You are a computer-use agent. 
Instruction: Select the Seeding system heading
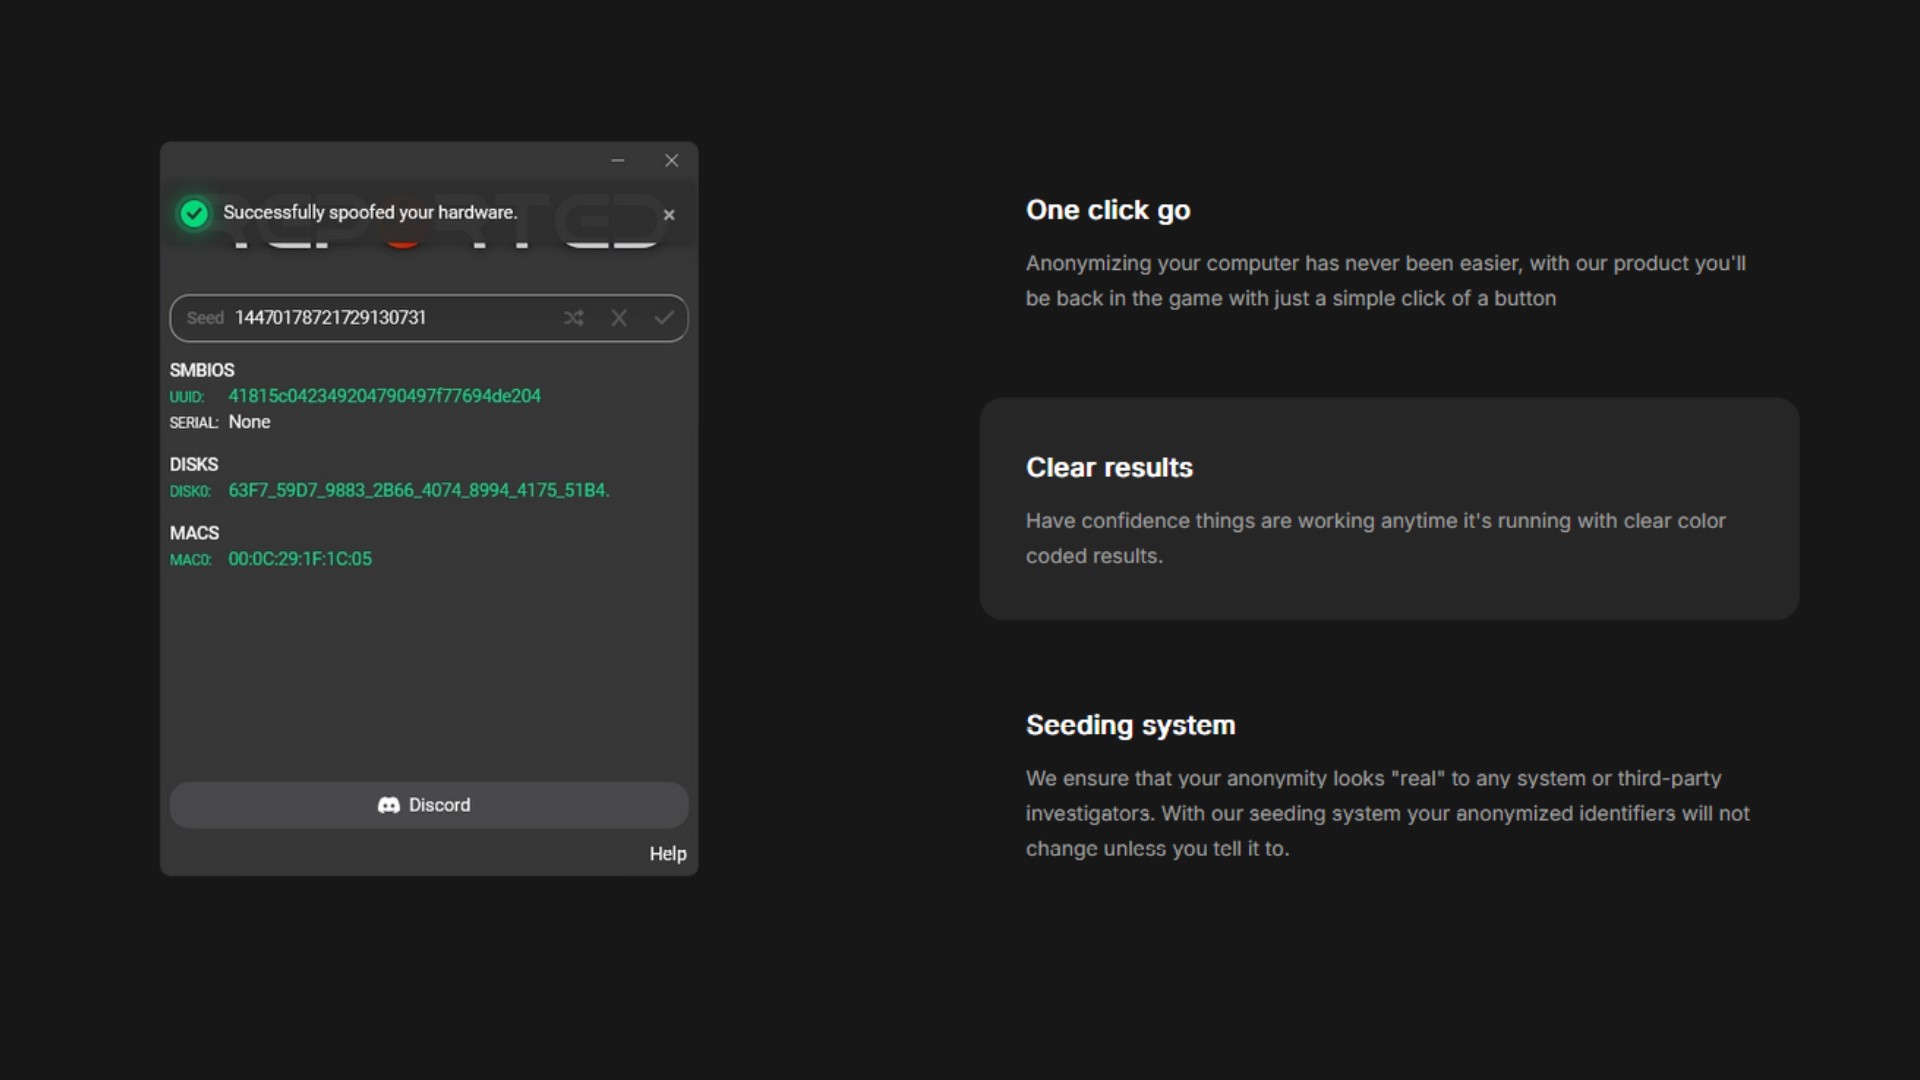click(x=1130, y=725)
